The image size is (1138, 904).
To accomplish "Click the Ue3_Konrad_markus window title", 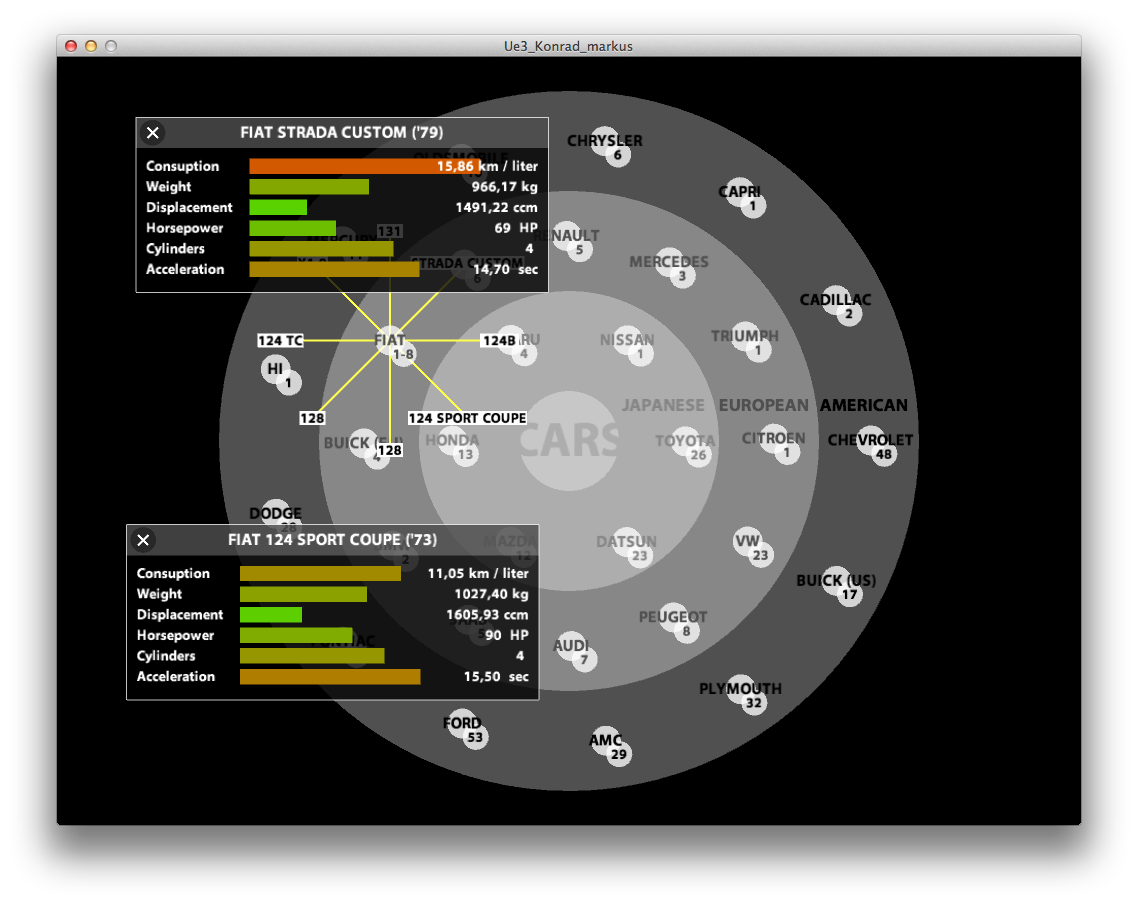I will click(568, 46).
